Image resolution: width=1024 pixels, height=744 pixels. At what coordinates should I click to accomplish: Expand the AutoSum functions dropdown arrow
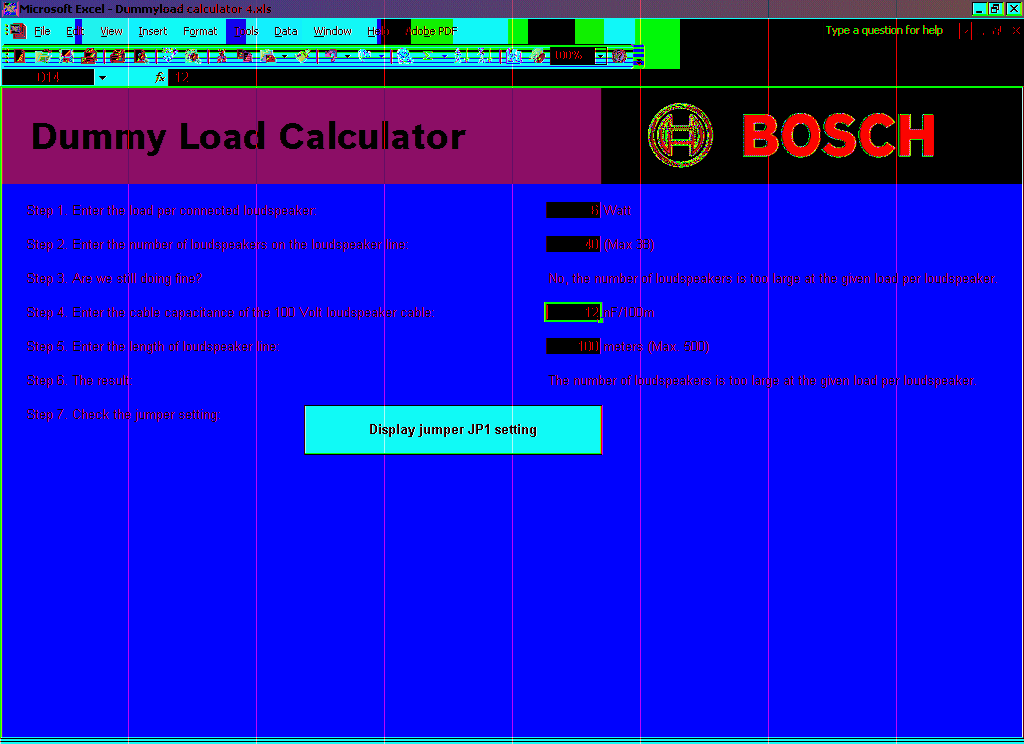coord(444,56)
